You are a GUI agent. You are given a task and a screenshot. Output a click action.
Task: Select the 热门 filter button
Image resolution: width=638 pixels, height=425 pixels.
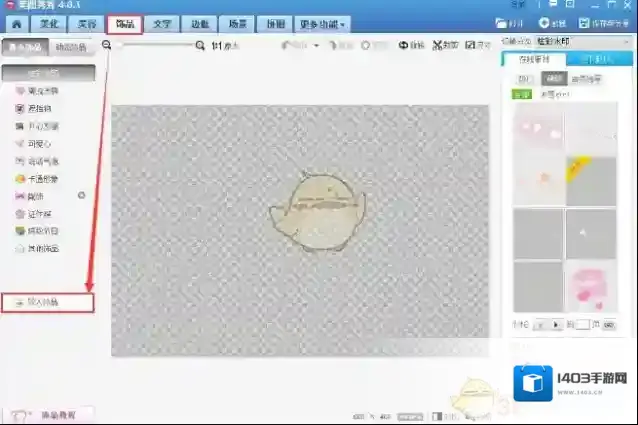524,78
